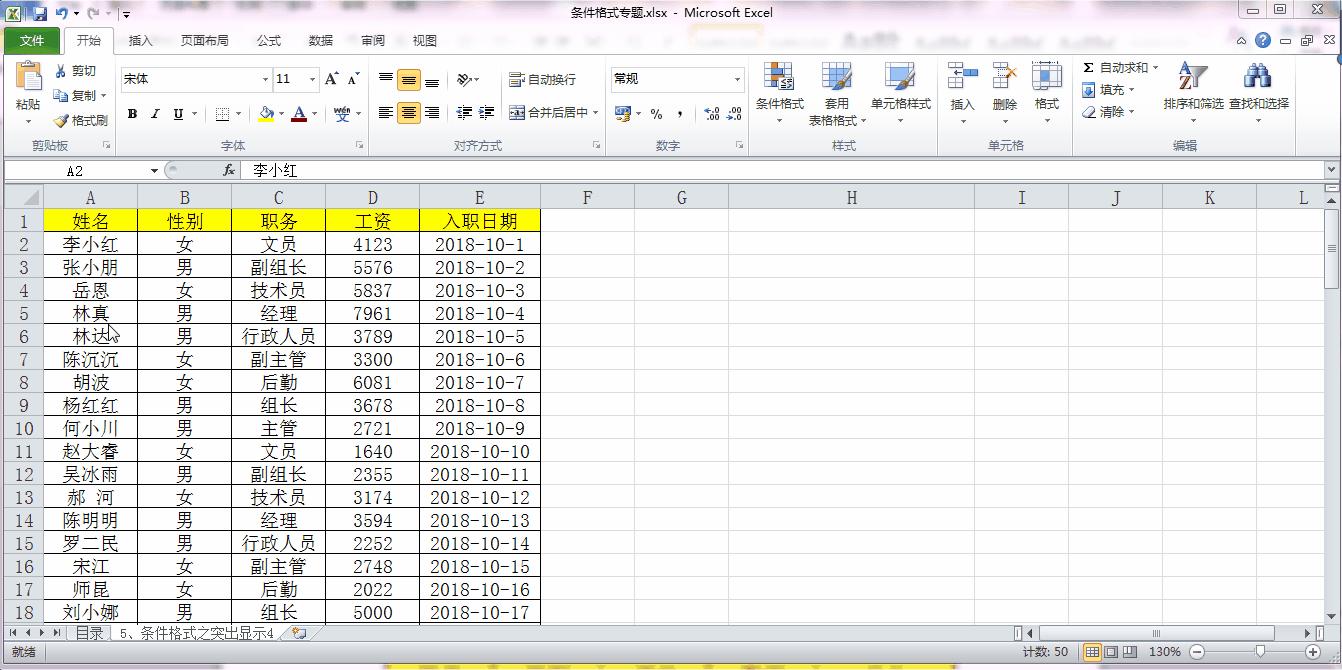The height and width of the screenshot is (670, 1342).
Task: Toggle bold formatting
Action: 131,113
